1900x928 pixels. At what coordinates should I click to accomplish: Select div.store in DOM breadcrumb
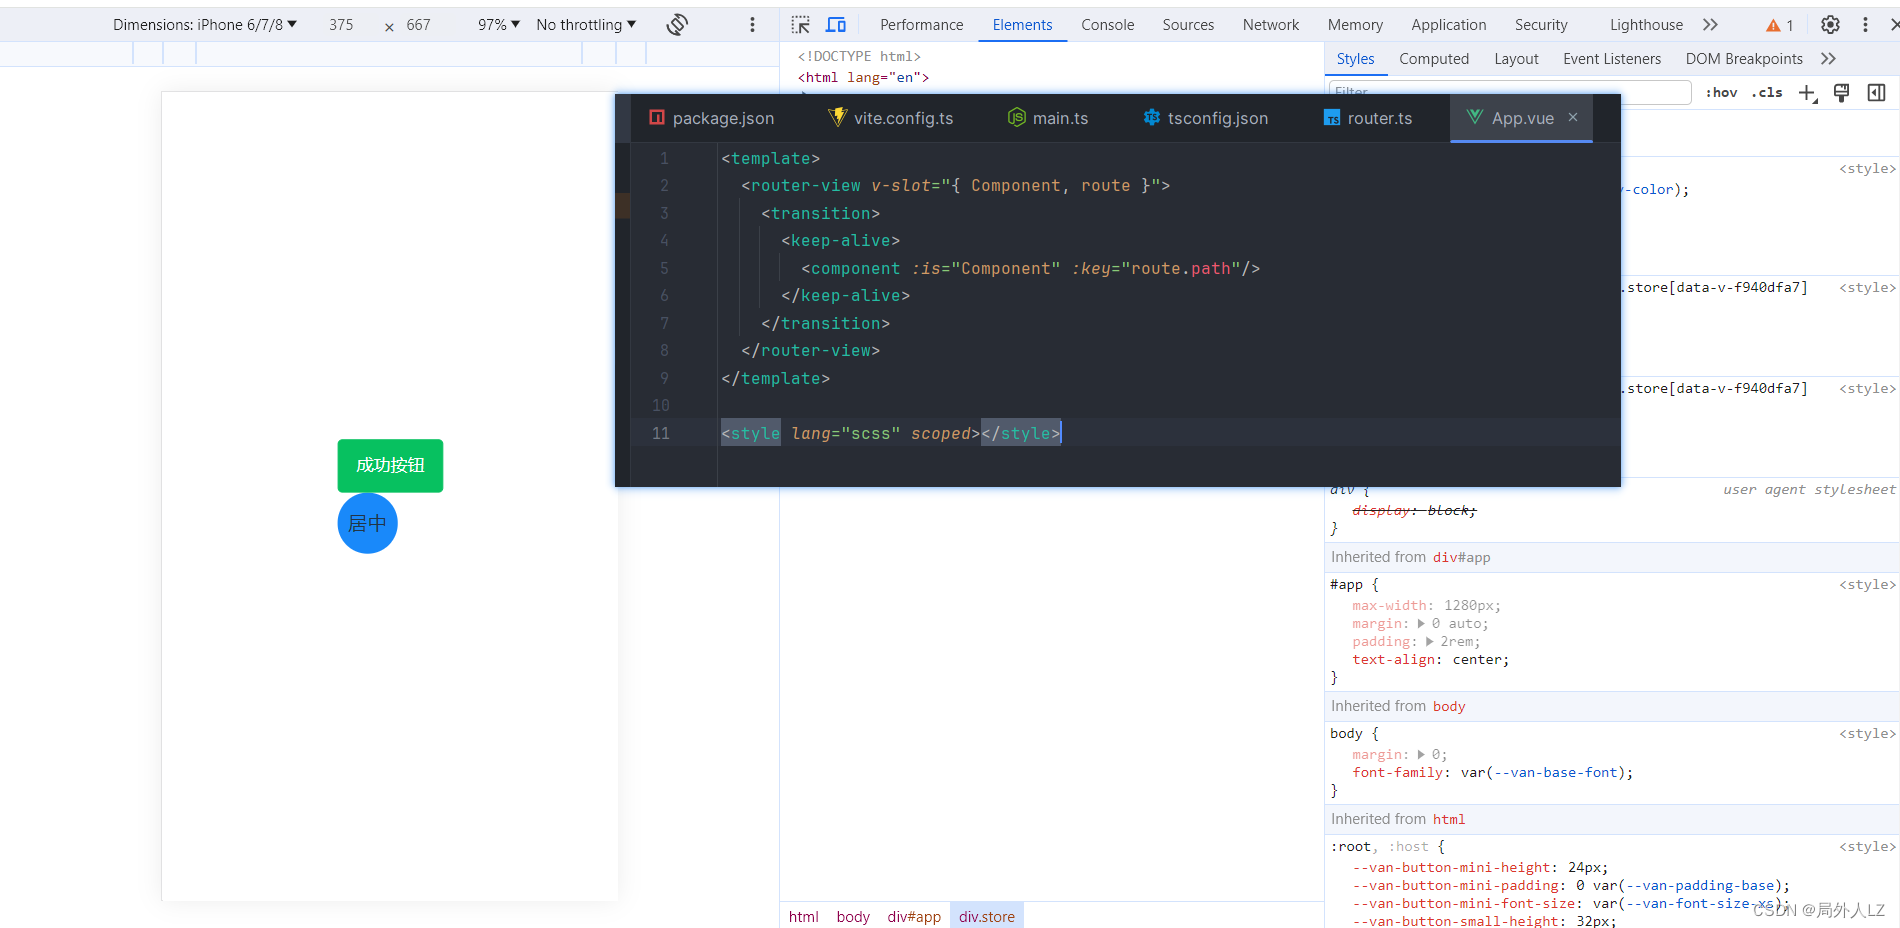click(986, 916)
